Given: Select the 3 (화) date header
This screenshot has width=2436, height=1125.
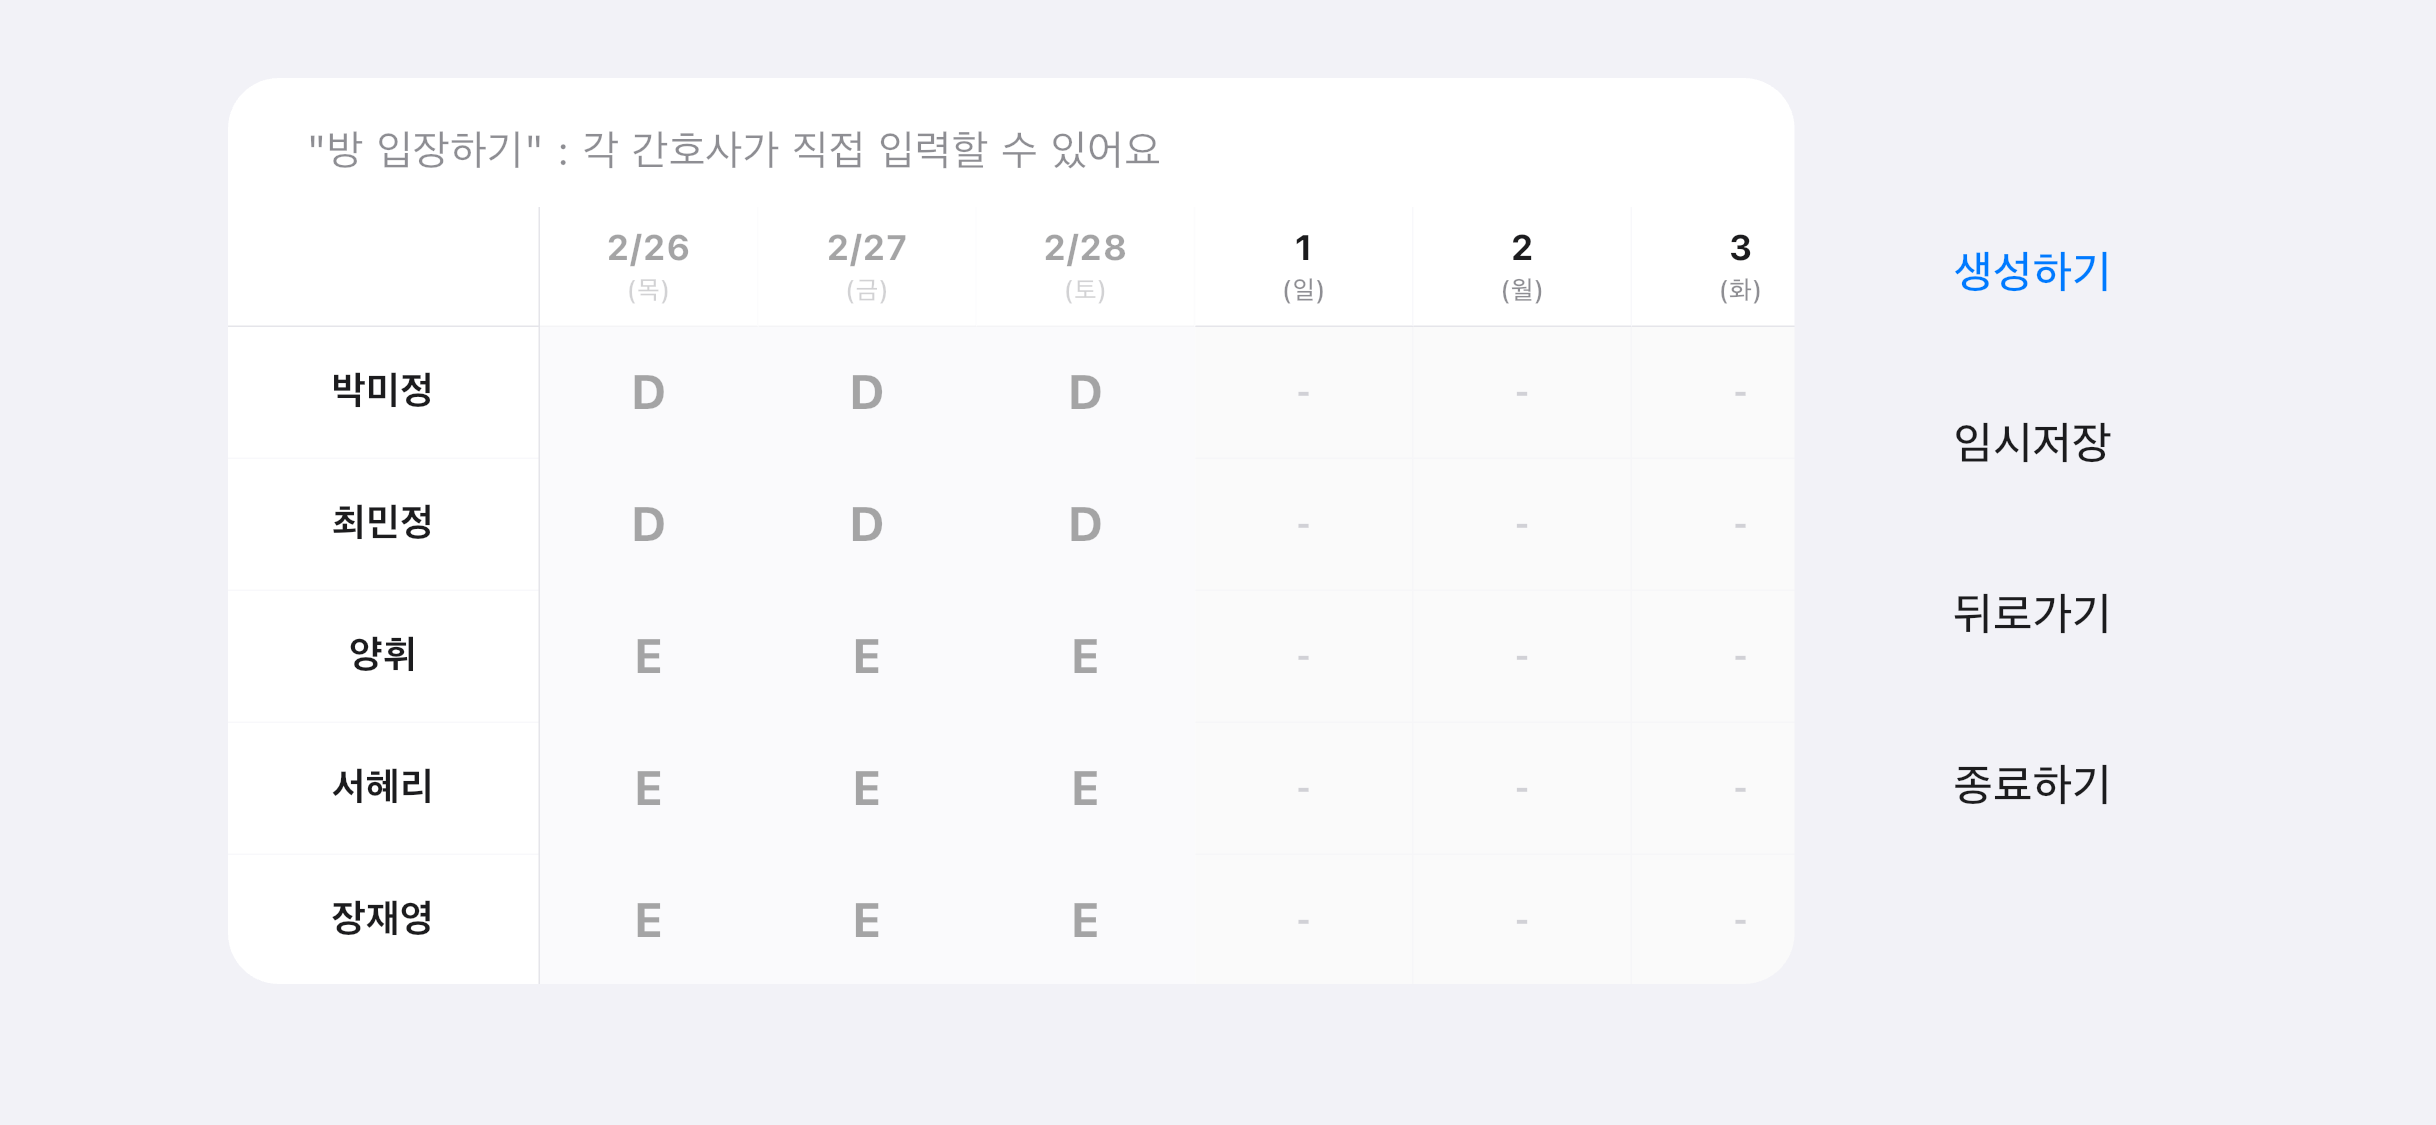Looking at the screenshot, I should pyautogui.click(x=1738, y=265).
